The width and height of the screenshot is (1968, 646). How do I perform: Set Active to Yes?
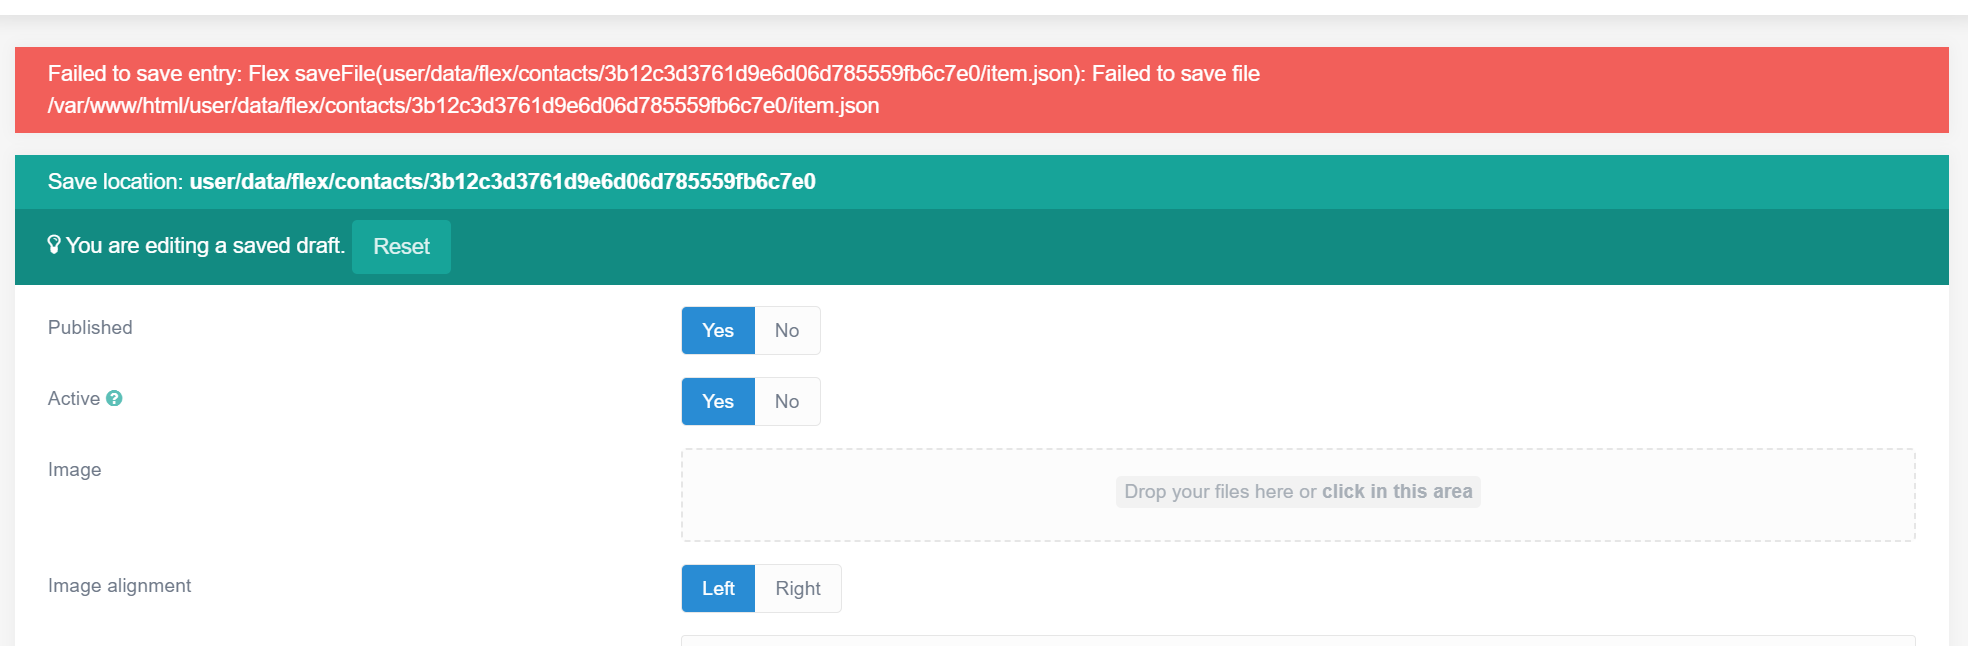pos(718,401)
